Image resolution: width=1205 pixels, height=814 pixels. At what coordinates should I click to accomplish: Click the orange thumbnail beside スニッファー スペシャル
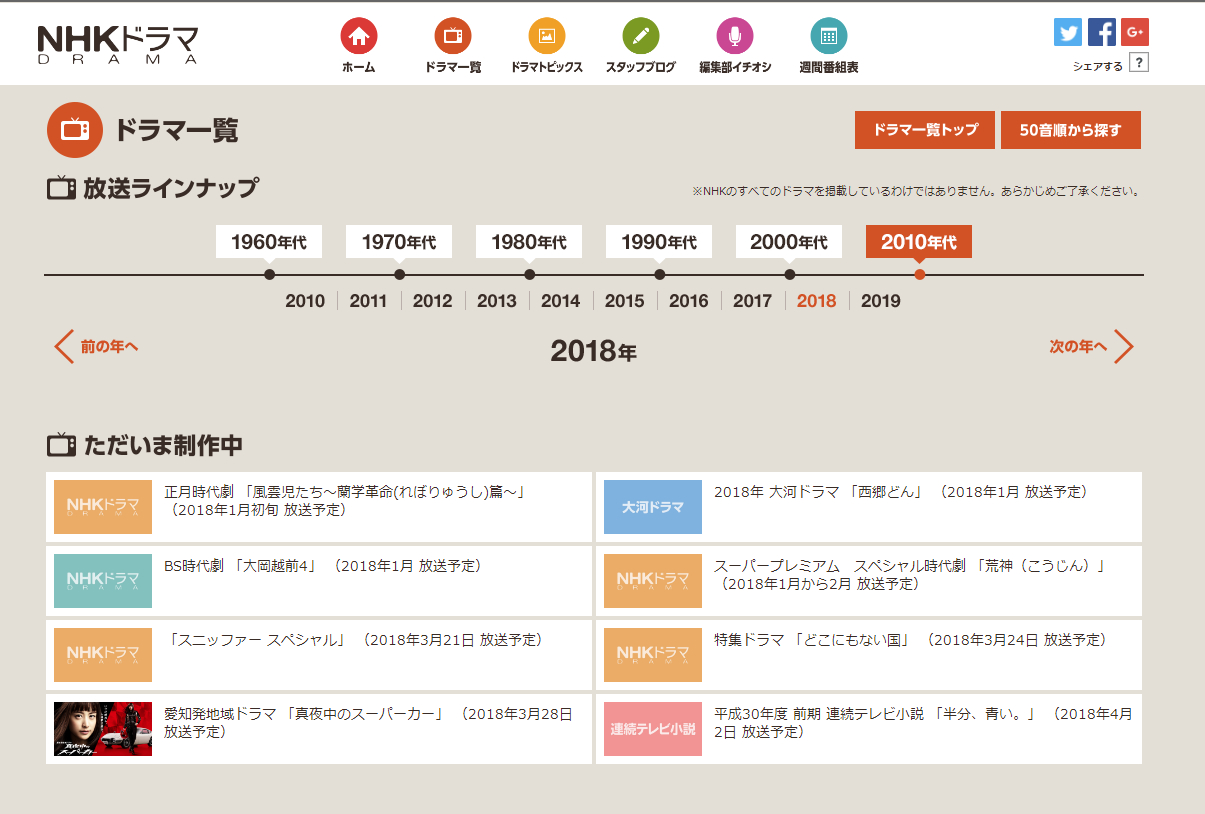[103, 655]
